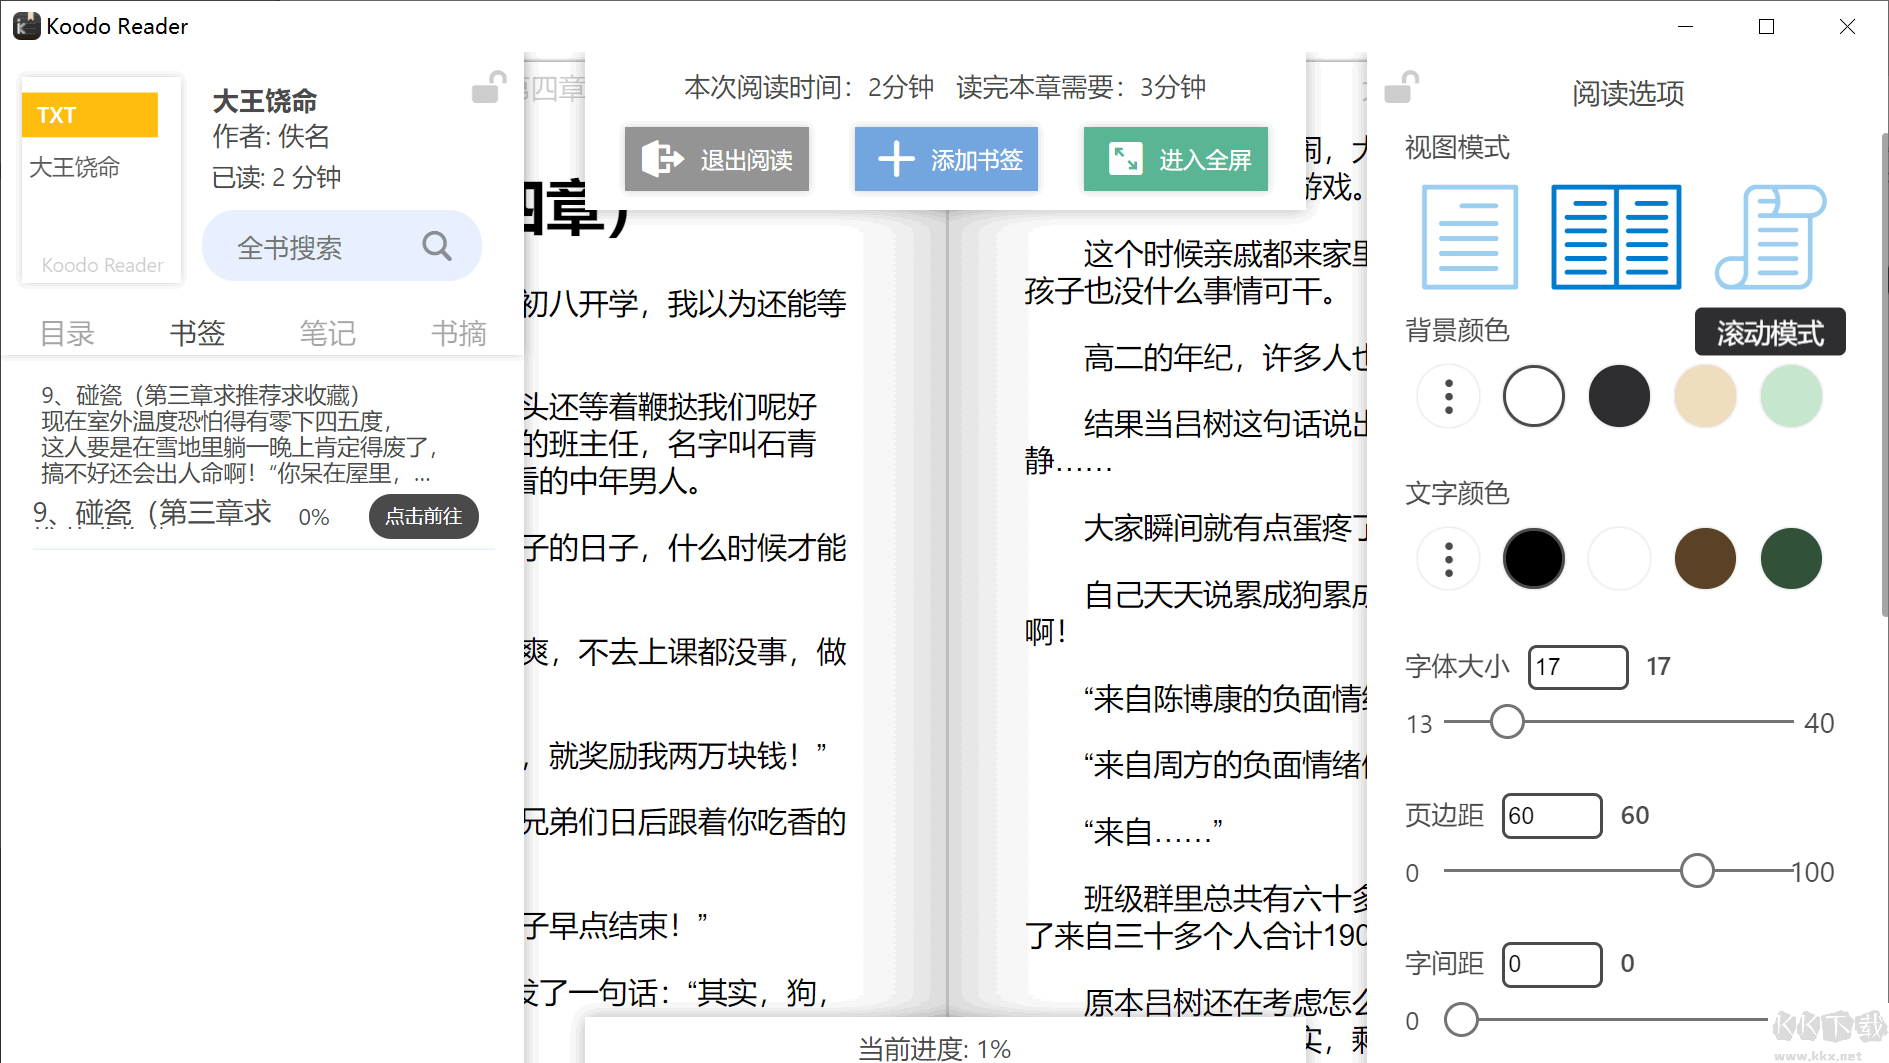Click the 进入全屏 button
Viewport: 1889px width, 1063px height.
[1174, 159]
